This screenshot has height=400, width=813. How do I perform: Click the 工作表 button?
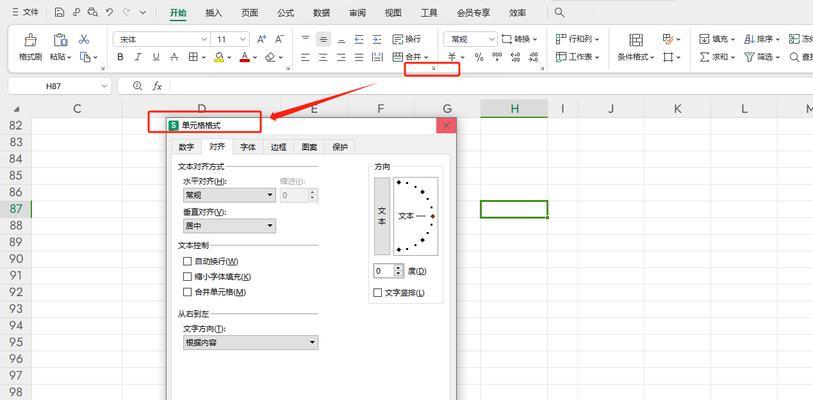577,57
